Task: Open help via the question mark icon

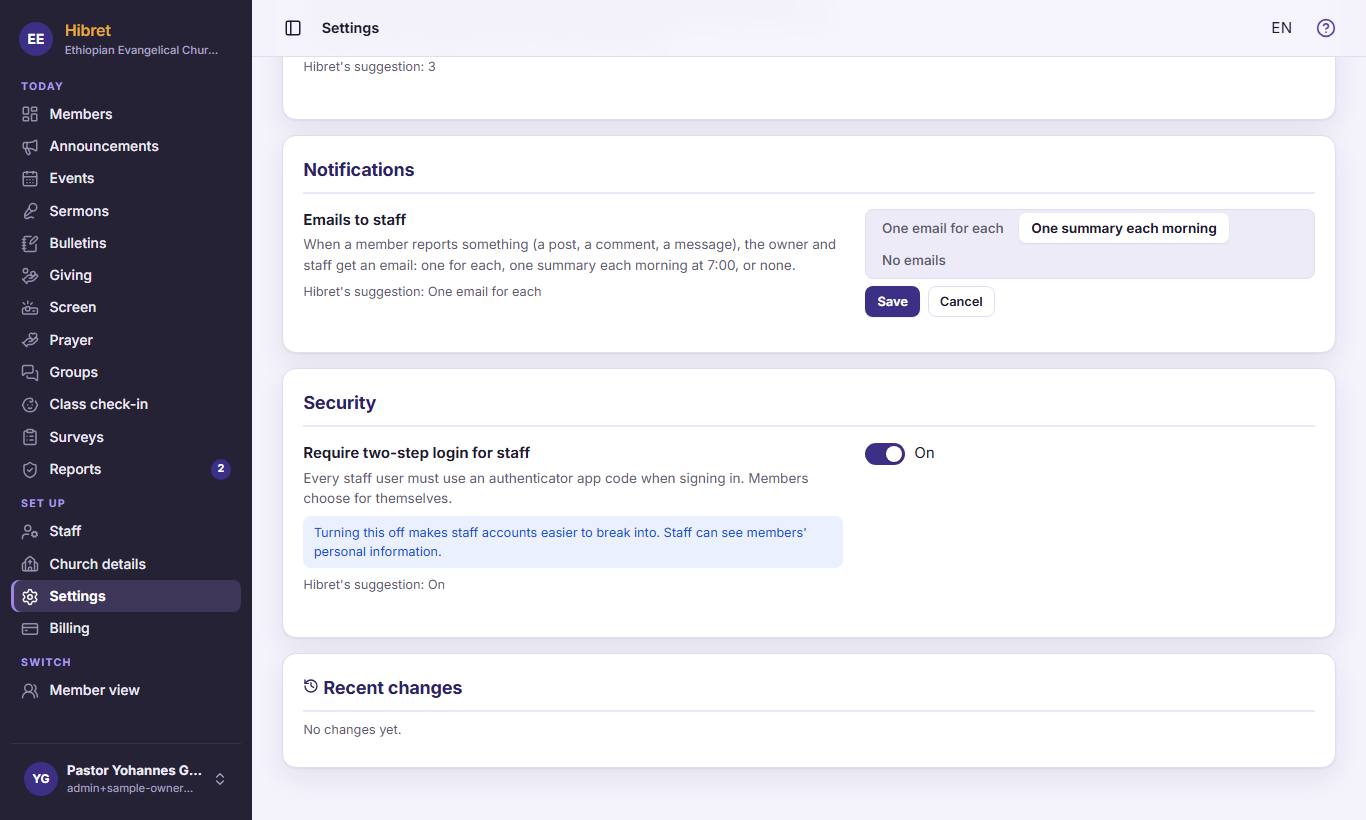Action: coord(1326,28)
